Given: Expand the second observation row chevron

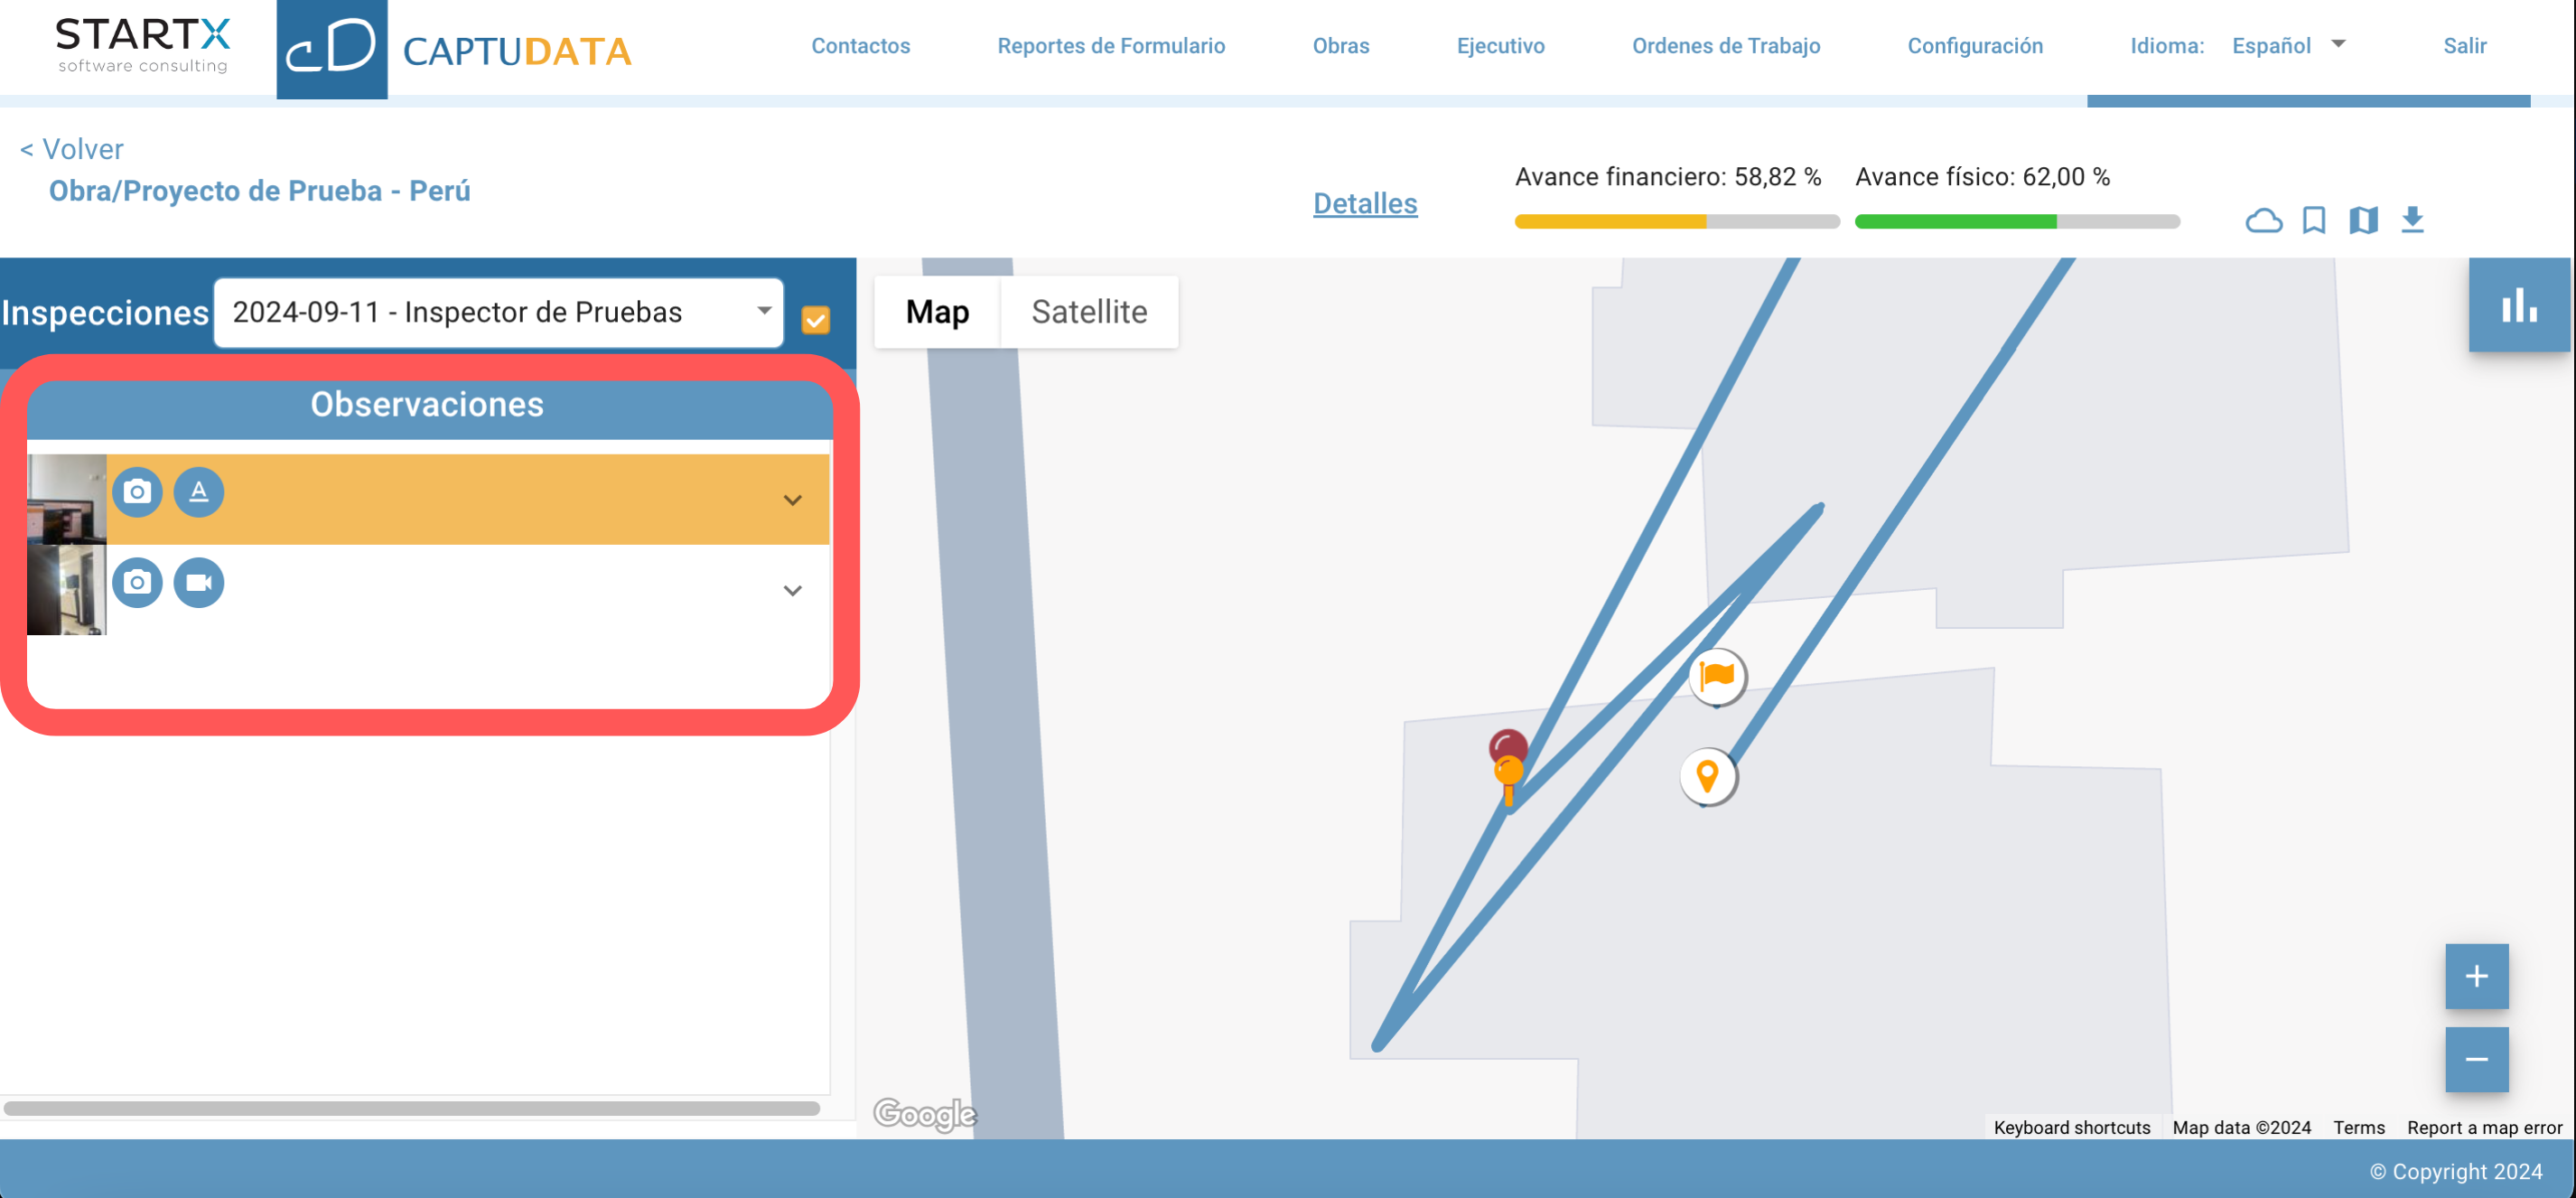Looking at the screenshot, I should pyautogui.click(x=793, y=590).
